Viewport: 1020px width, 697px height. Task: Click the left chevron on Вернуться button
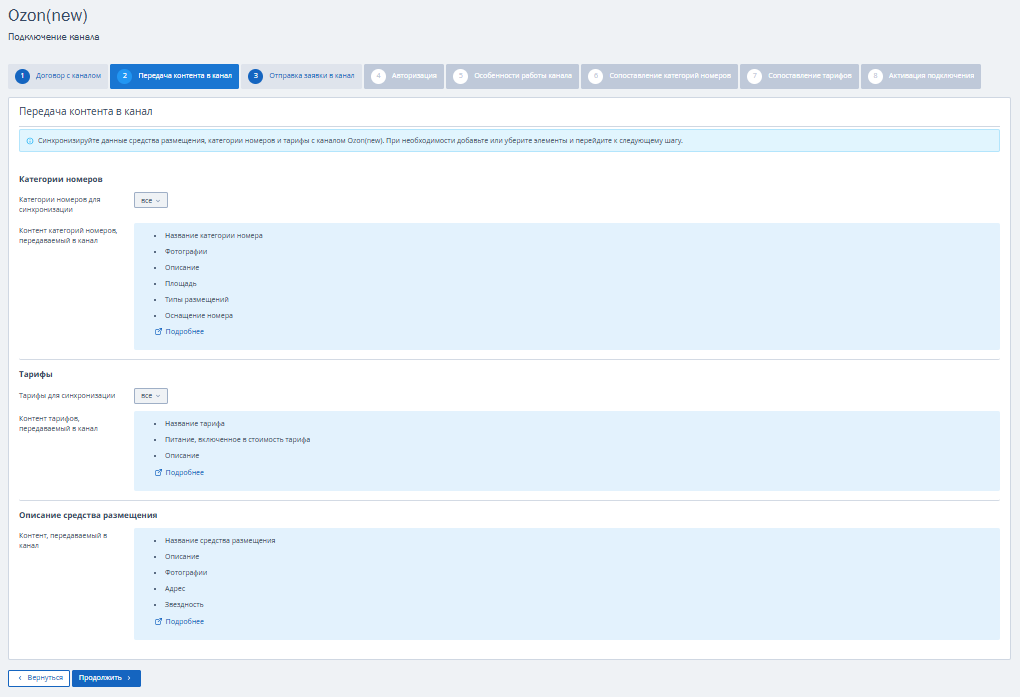coord(20,678)
